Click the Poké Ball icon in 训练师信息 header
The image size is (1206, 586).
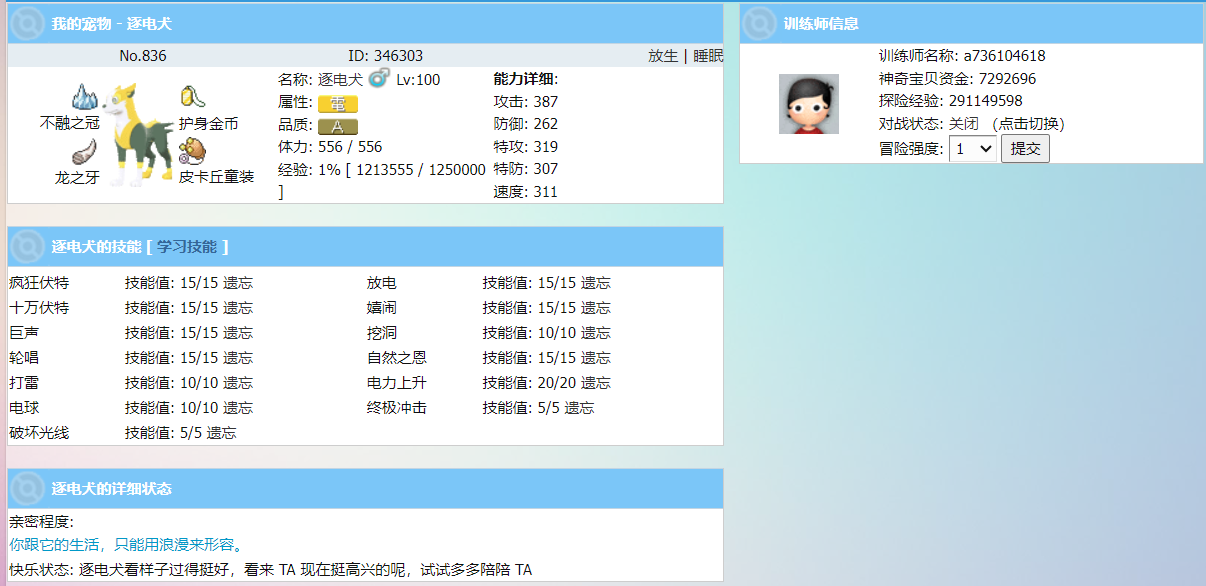pyautogui.click(x=760, y=23)
